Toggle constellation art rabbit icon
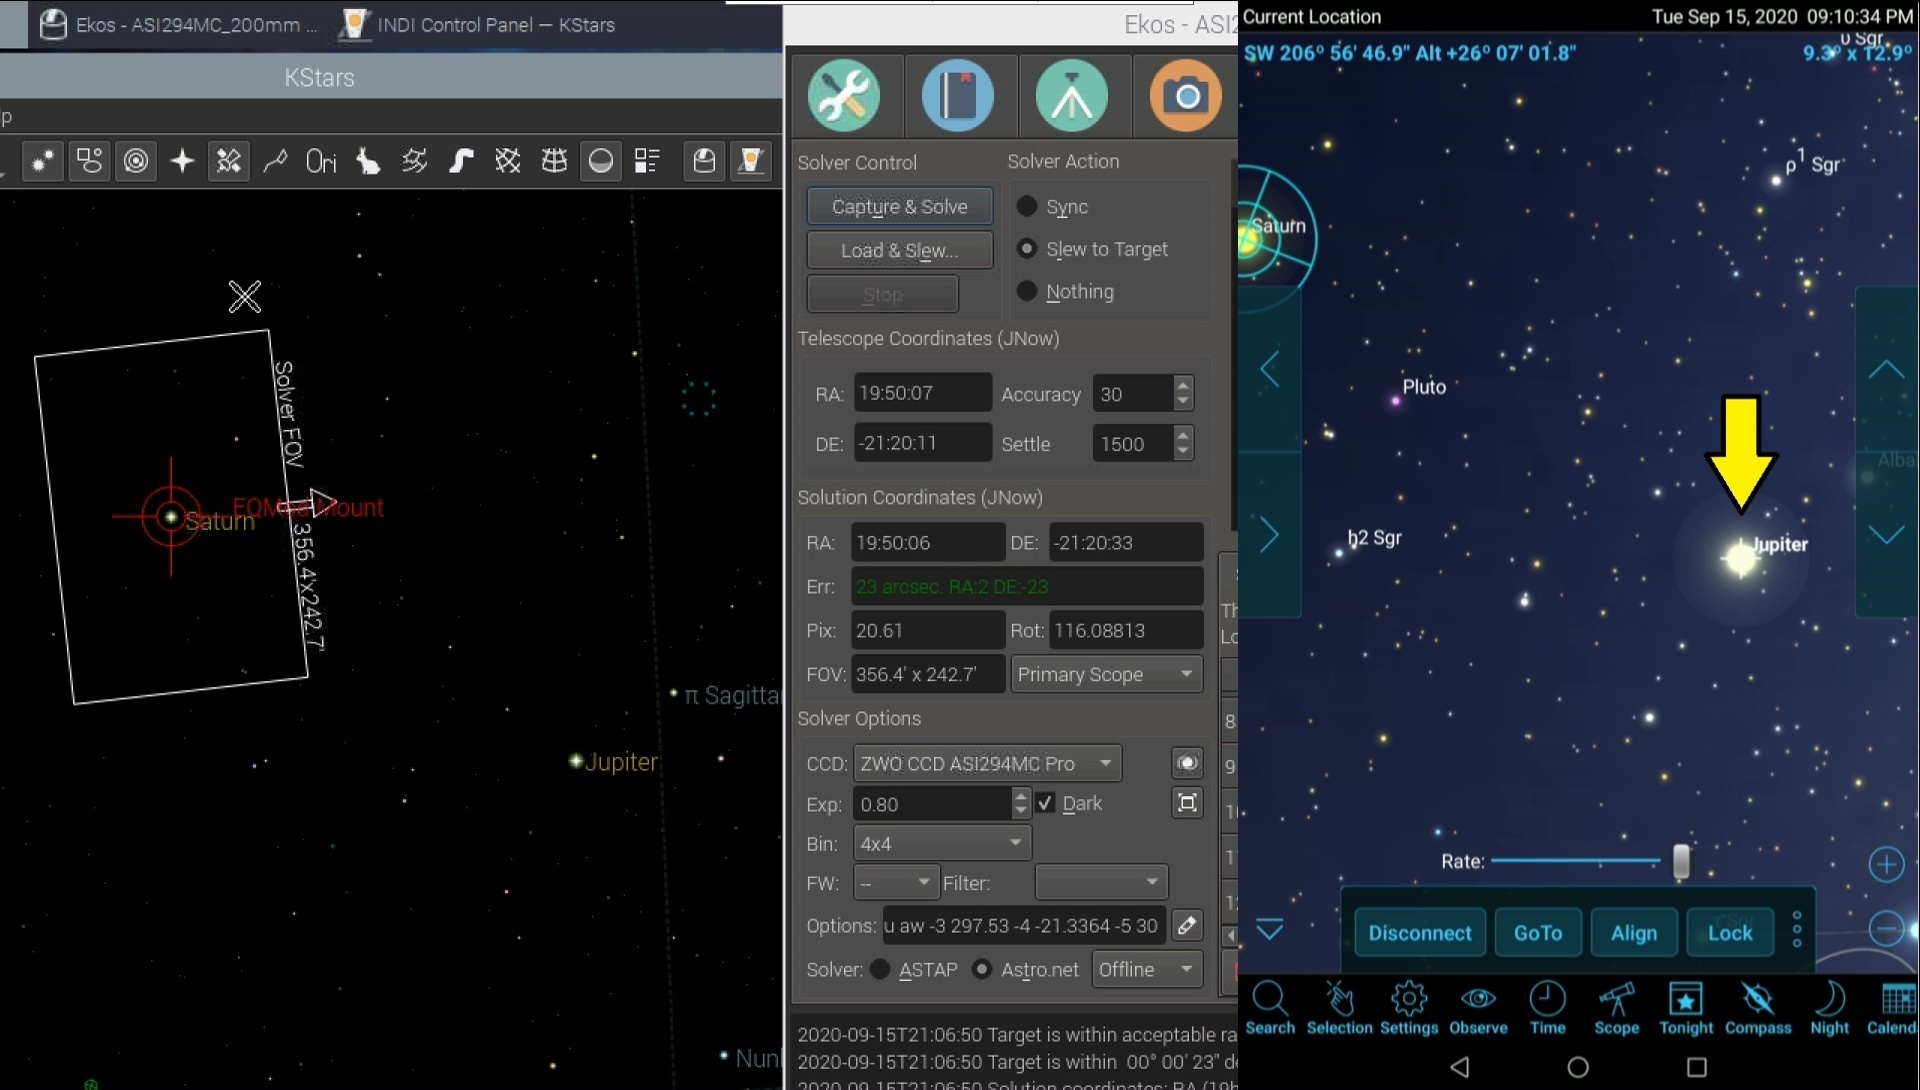This screenshot has height=1090, width=1920. click(368, 161)
